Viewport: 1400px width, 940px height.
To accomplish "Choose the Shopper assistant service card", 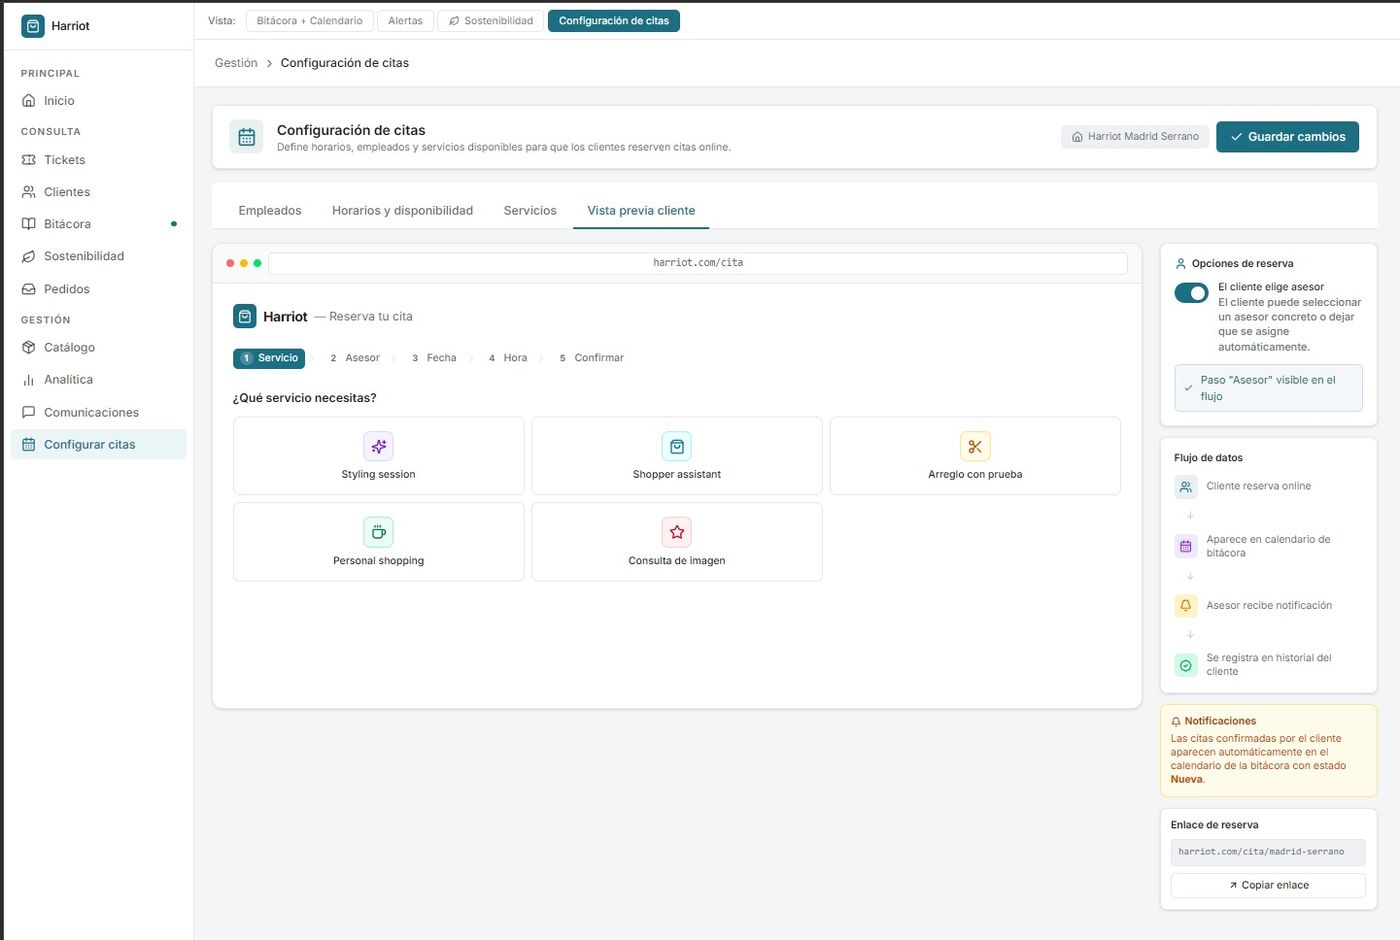I will [x=677, y=456].
